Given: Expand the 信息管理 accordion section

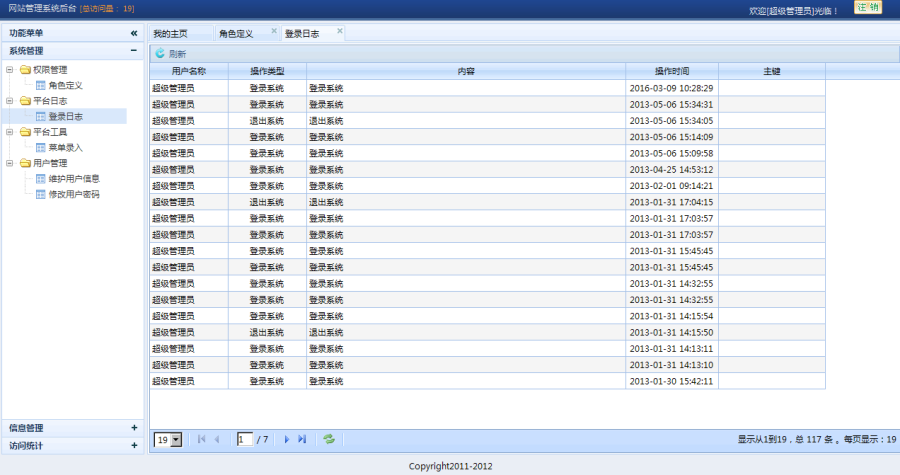Looking at the screenshot, I should tap(134, 427).
